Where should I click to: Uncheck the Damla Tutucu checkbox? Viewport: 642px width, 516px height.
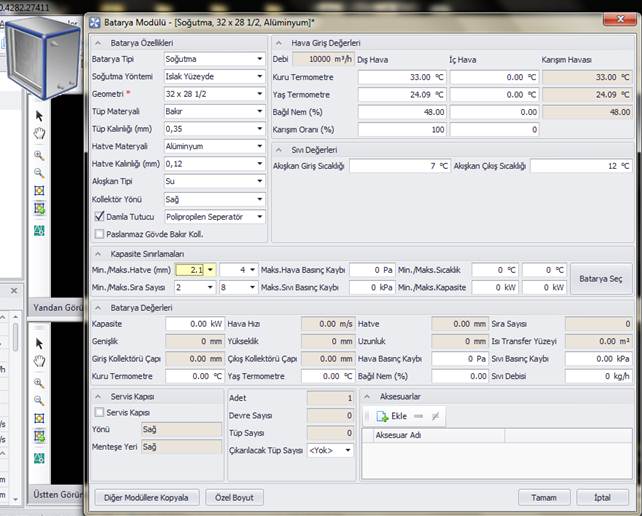99,217
